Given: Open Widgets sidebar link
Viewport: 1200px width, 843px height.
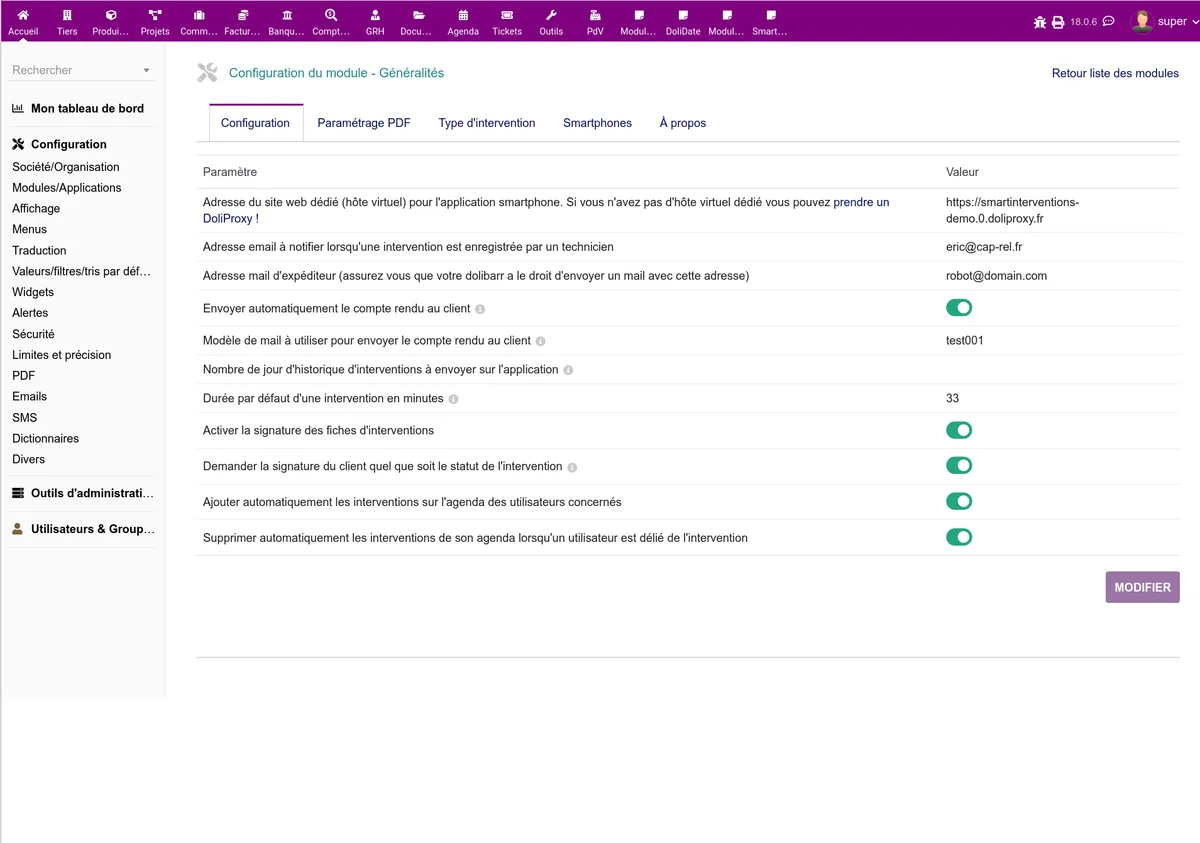Looking at the screenshot, I should point(33,292).
